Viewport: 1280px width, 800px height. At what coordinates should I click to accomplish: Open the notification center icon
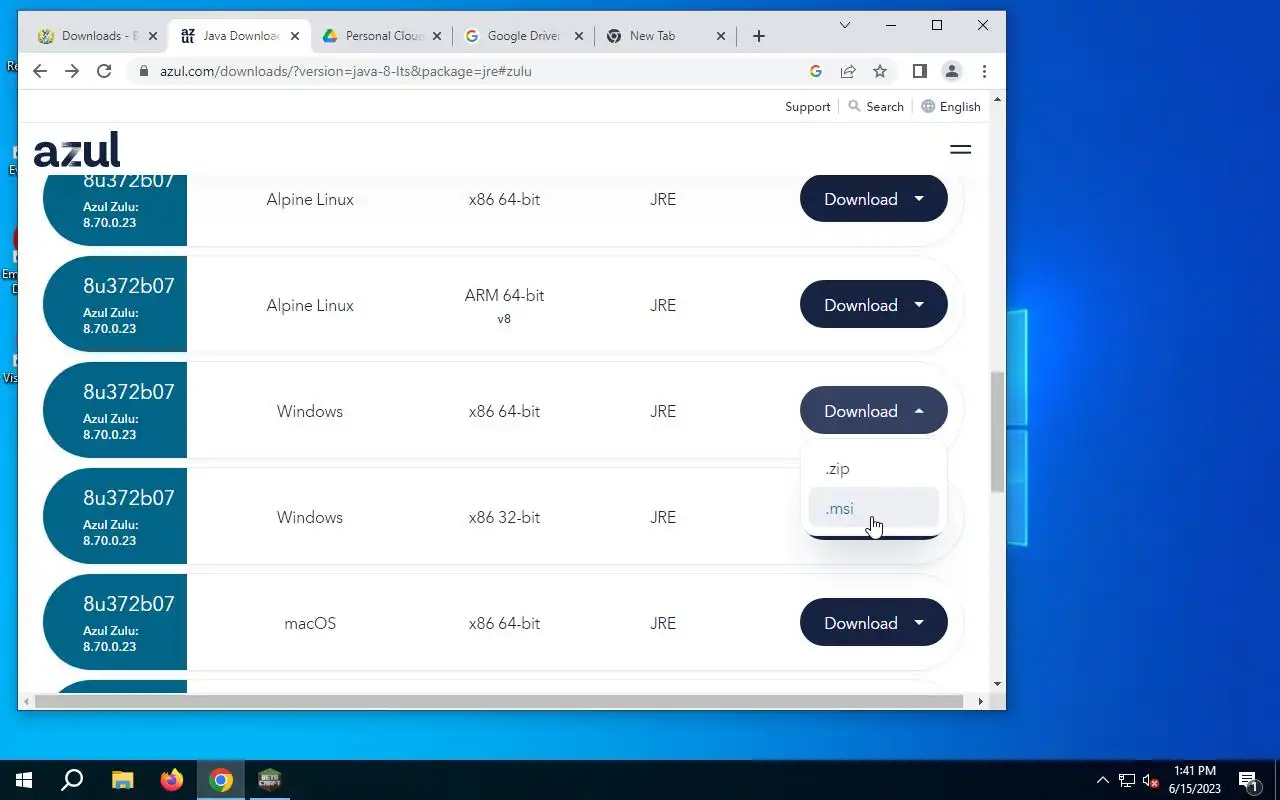click(1248, 780)
